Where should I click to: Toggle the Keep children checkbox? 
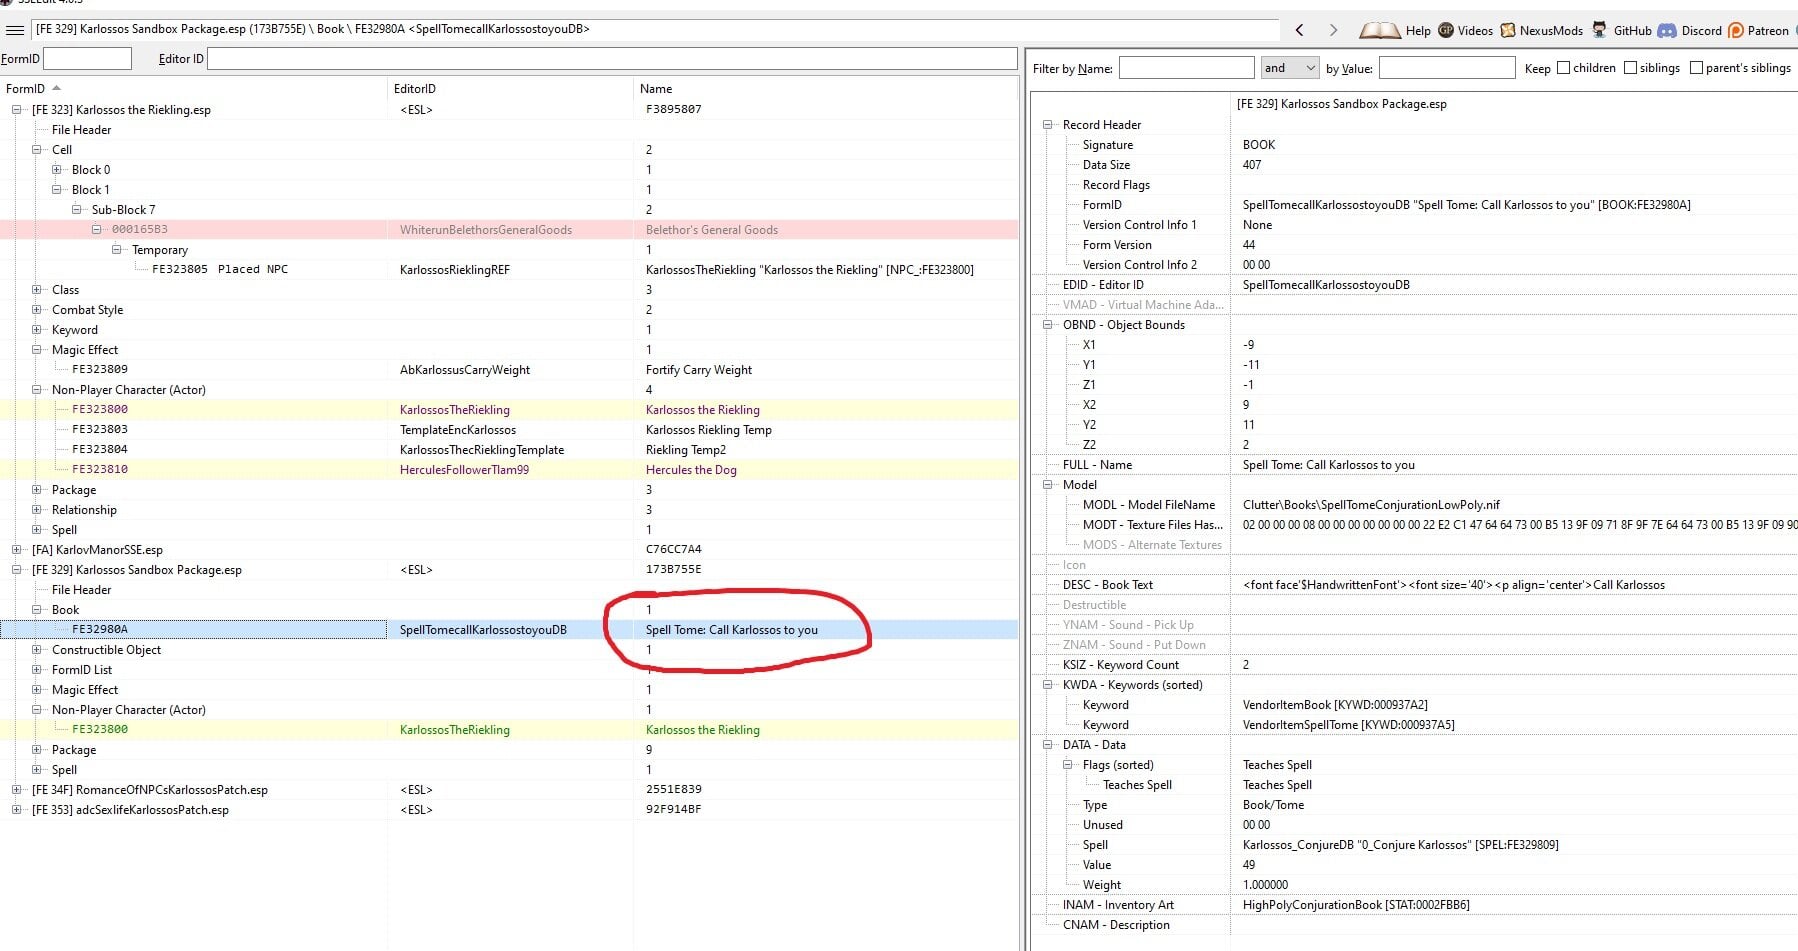click(x=1563, y=68)
